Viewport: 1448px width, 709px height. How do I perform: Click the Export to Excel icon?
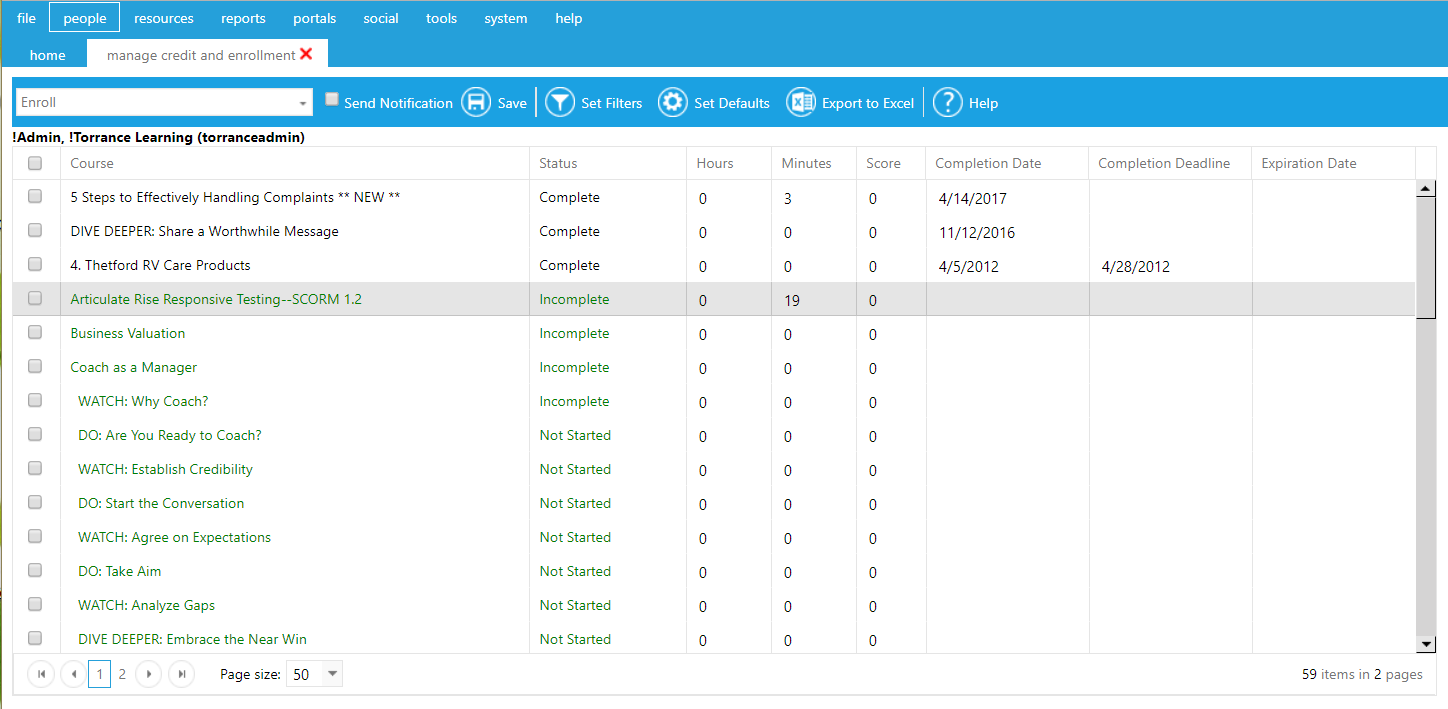[x=801, y=102]
